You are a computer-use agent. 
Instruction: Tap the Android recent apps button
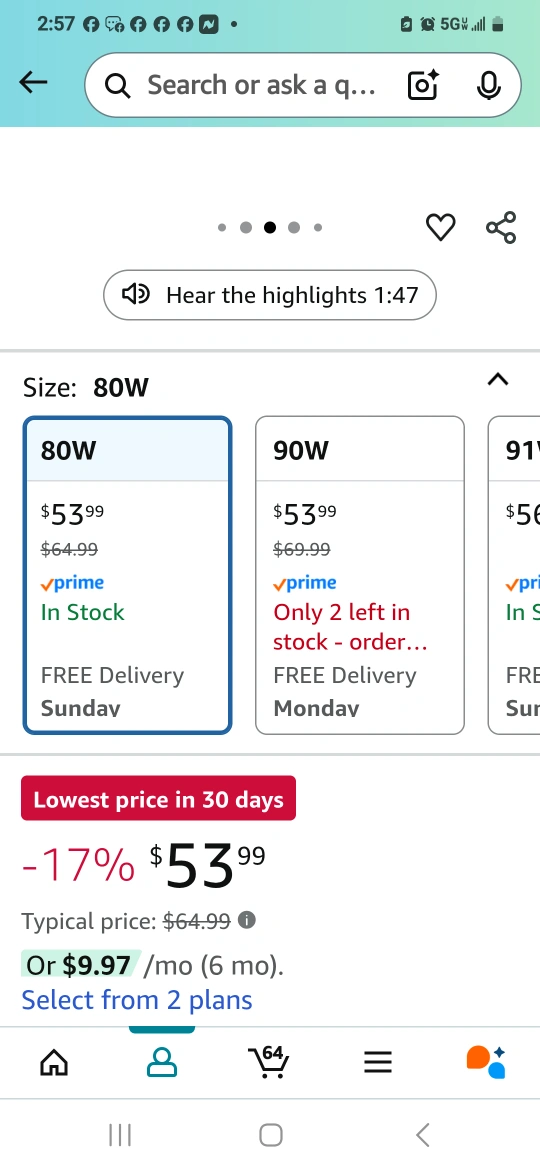[x=120, y=1135]
